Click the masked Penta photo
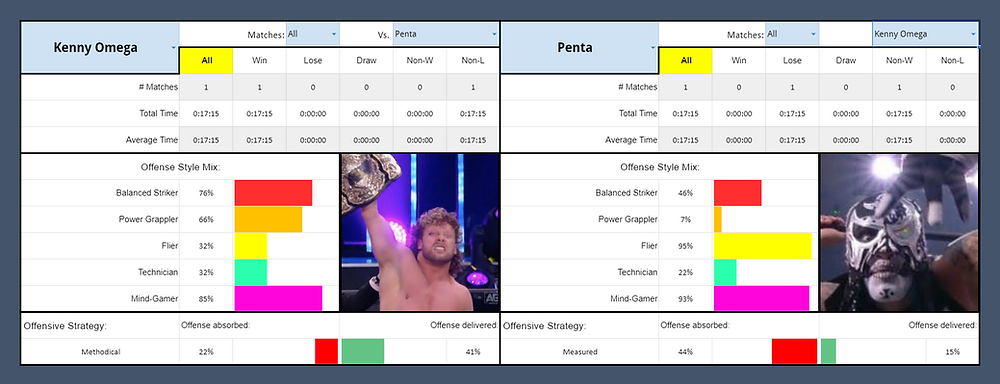The image size is (1000, 384). click(899, 232)
